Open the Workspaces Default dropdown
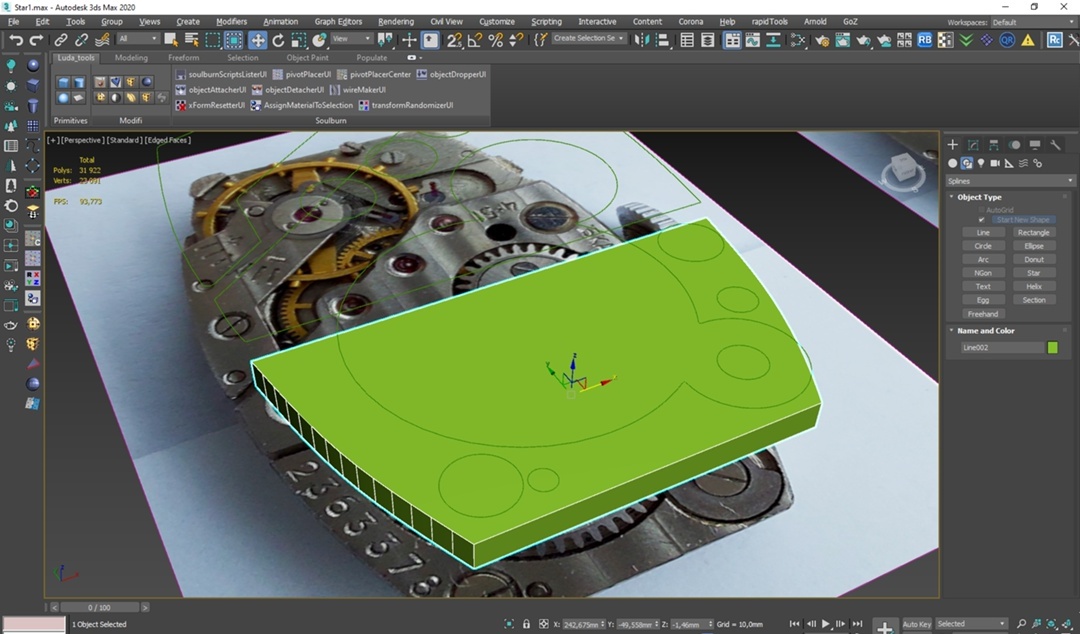This screenshot has width=1080, height=634. click(1032, 22)
